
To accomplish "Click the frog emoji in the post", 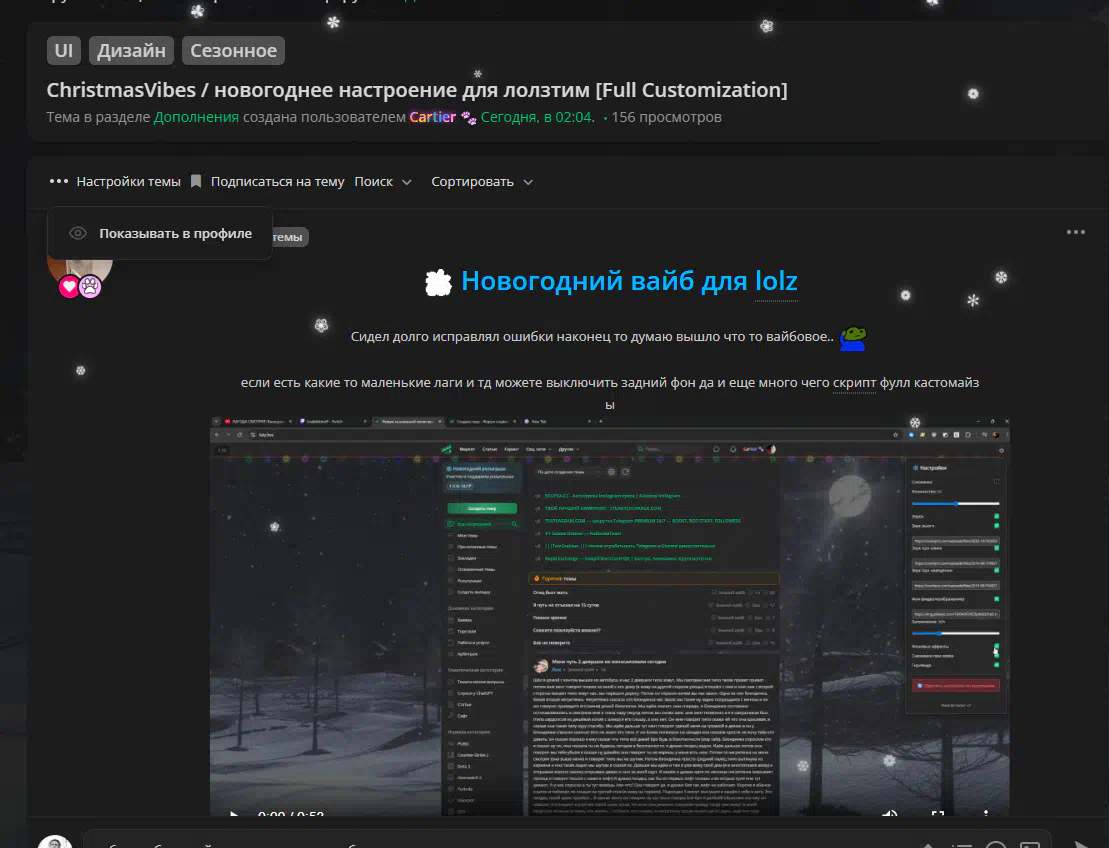I will pyautogui.click(x=852, y=338).
